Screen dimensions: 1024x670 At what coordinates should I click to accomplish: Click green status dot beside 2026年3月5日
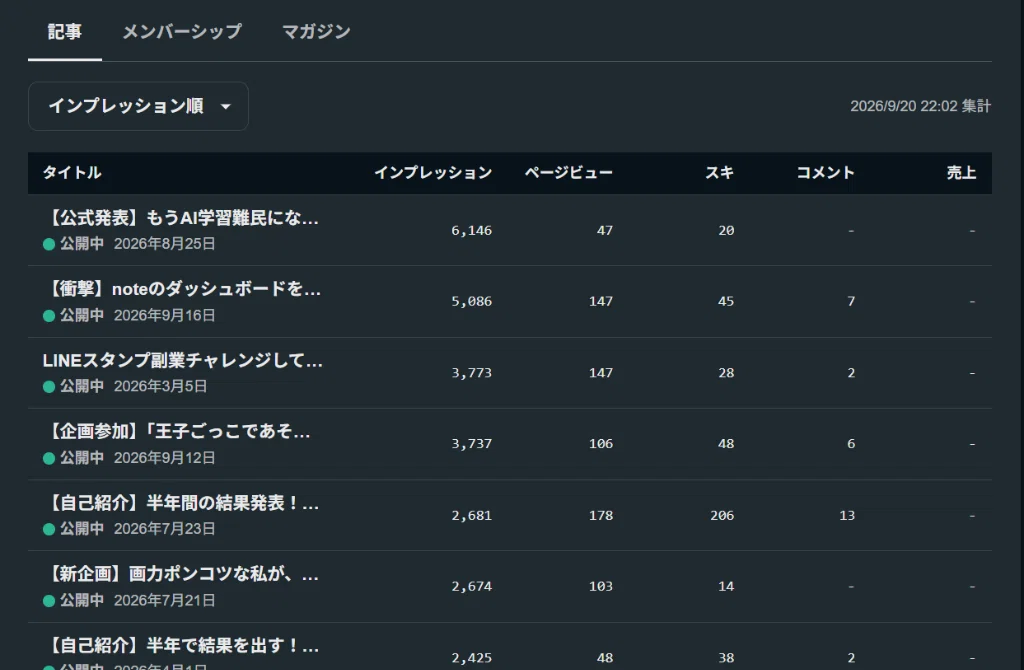pyautogui.click(x=49, y=387)
